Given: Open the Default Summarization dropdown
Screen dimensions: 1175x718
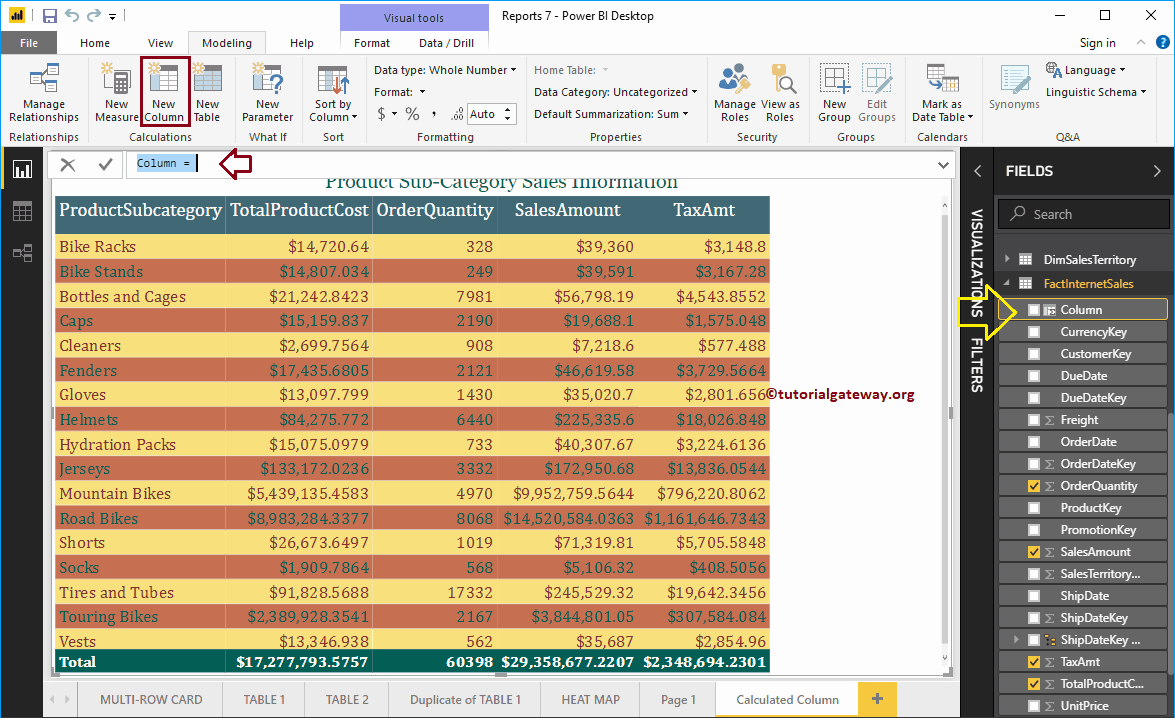Looking at the screenshot, I should (691, 113).
